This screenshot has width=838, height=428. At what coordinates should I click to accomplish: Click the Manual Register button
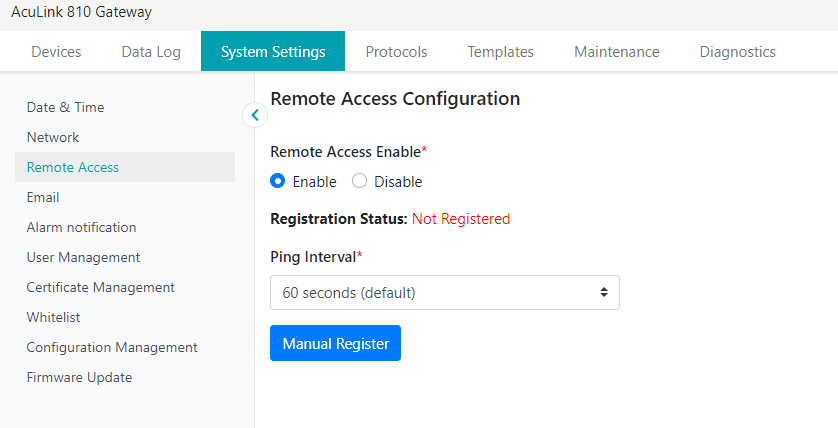(x=335, y=343)
